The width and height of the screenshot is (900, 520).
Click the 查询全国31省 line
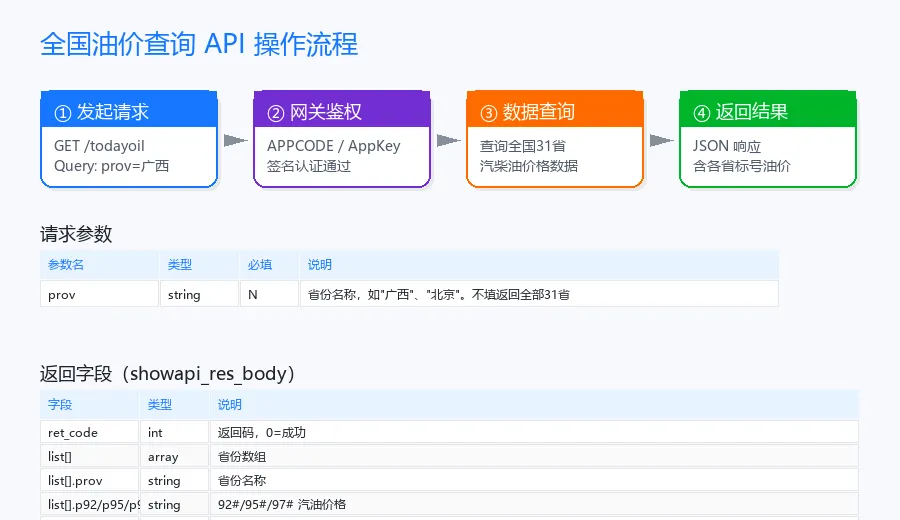coord(522,146)
